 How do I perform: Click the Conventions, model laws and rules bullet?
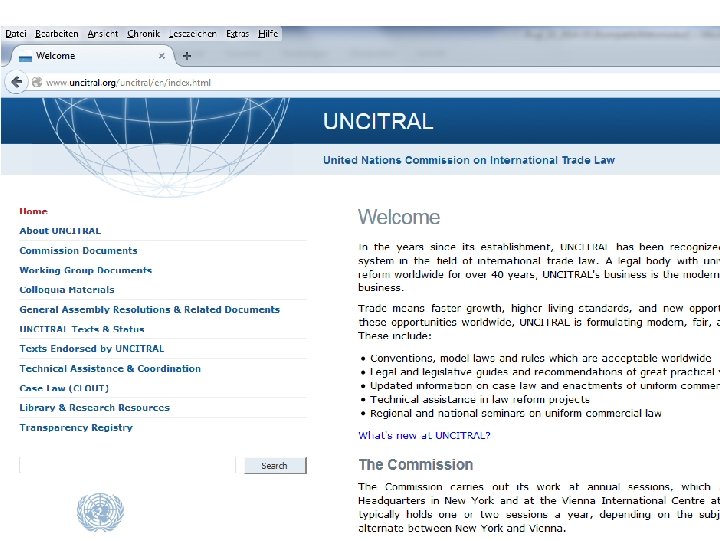coord(541,358)
